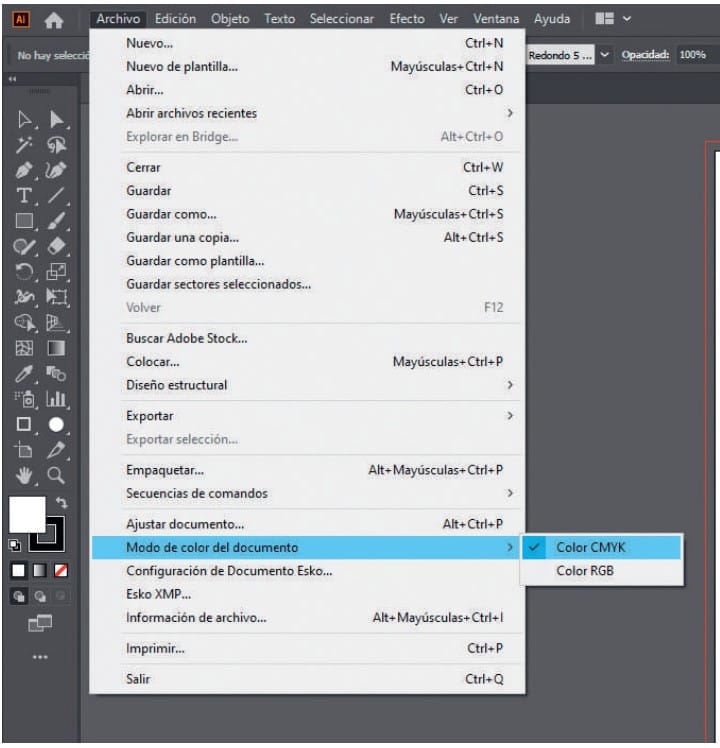Open the Redondo 5 brush dropdown
Viewport: 720px width, 748px height.
tap(604, 55)
